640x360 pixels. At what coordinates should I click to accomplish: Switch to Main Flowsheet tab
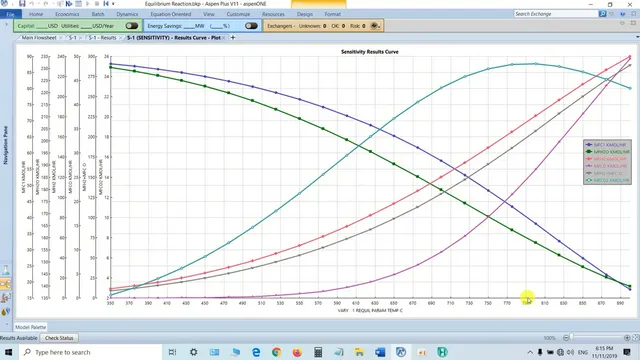39,38
